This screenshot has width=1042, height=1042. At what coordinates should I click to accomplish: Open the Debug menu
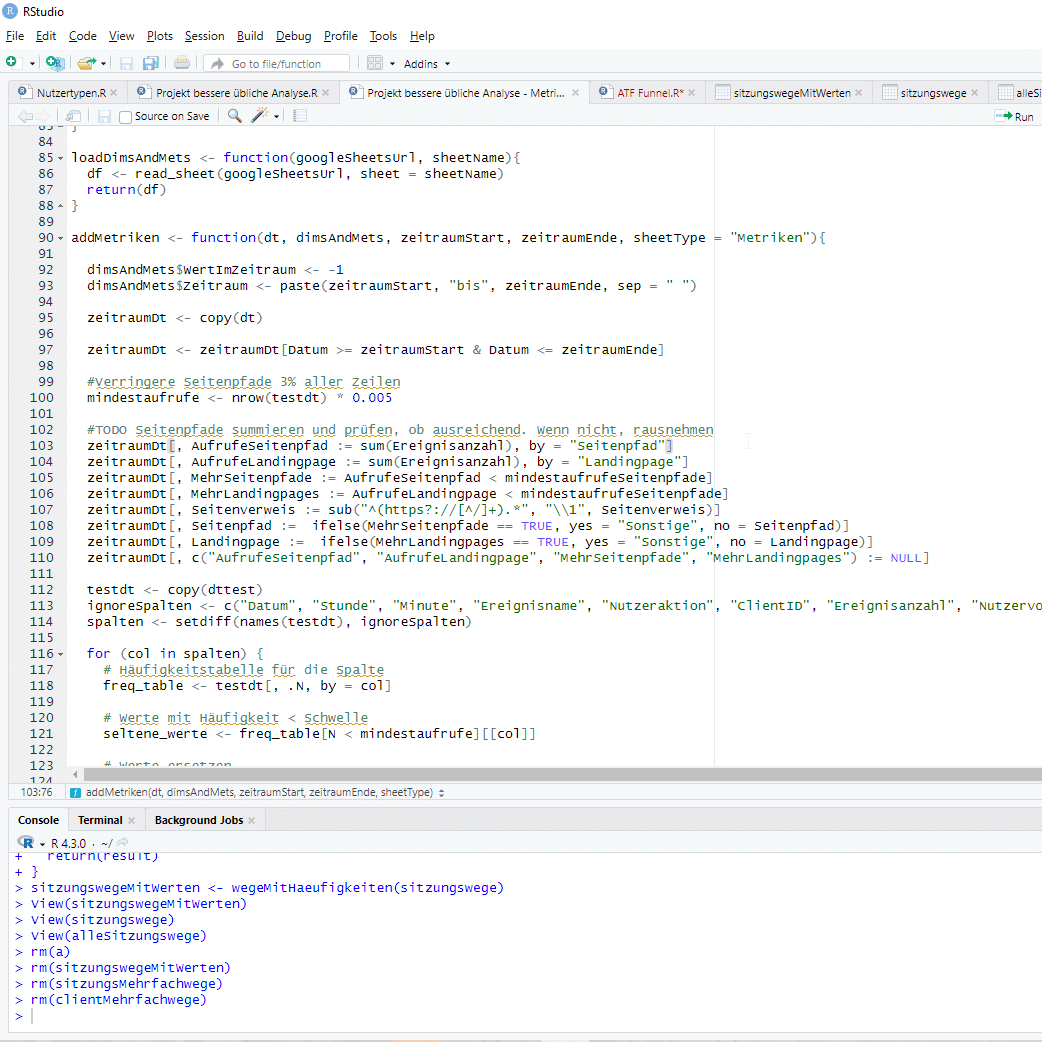[294, 36]
